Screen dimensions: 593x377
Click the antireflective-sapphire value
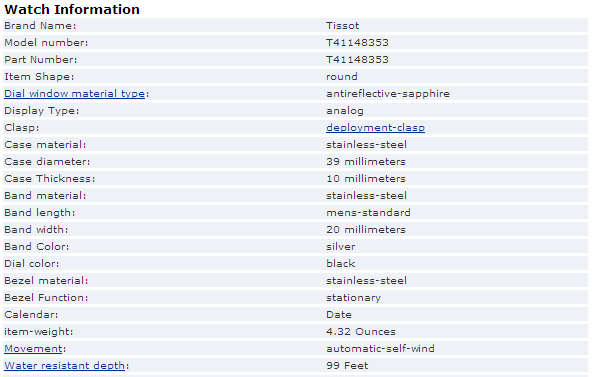click(388, 94)
